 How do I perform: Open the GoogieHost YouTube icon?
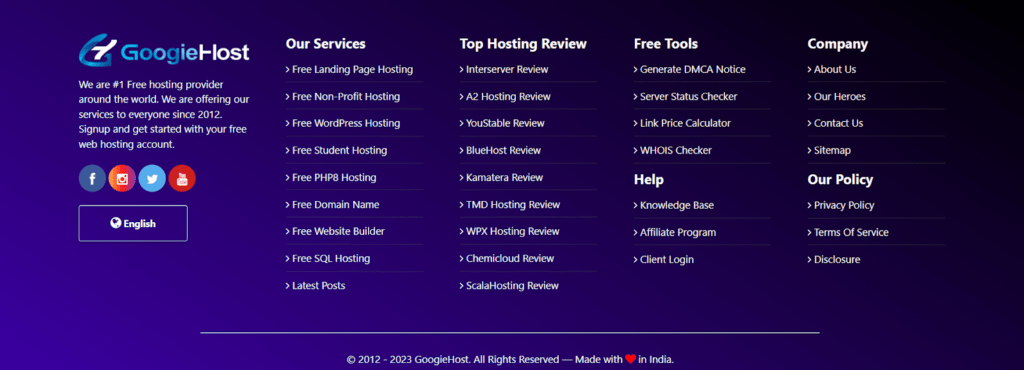[182, 178]
